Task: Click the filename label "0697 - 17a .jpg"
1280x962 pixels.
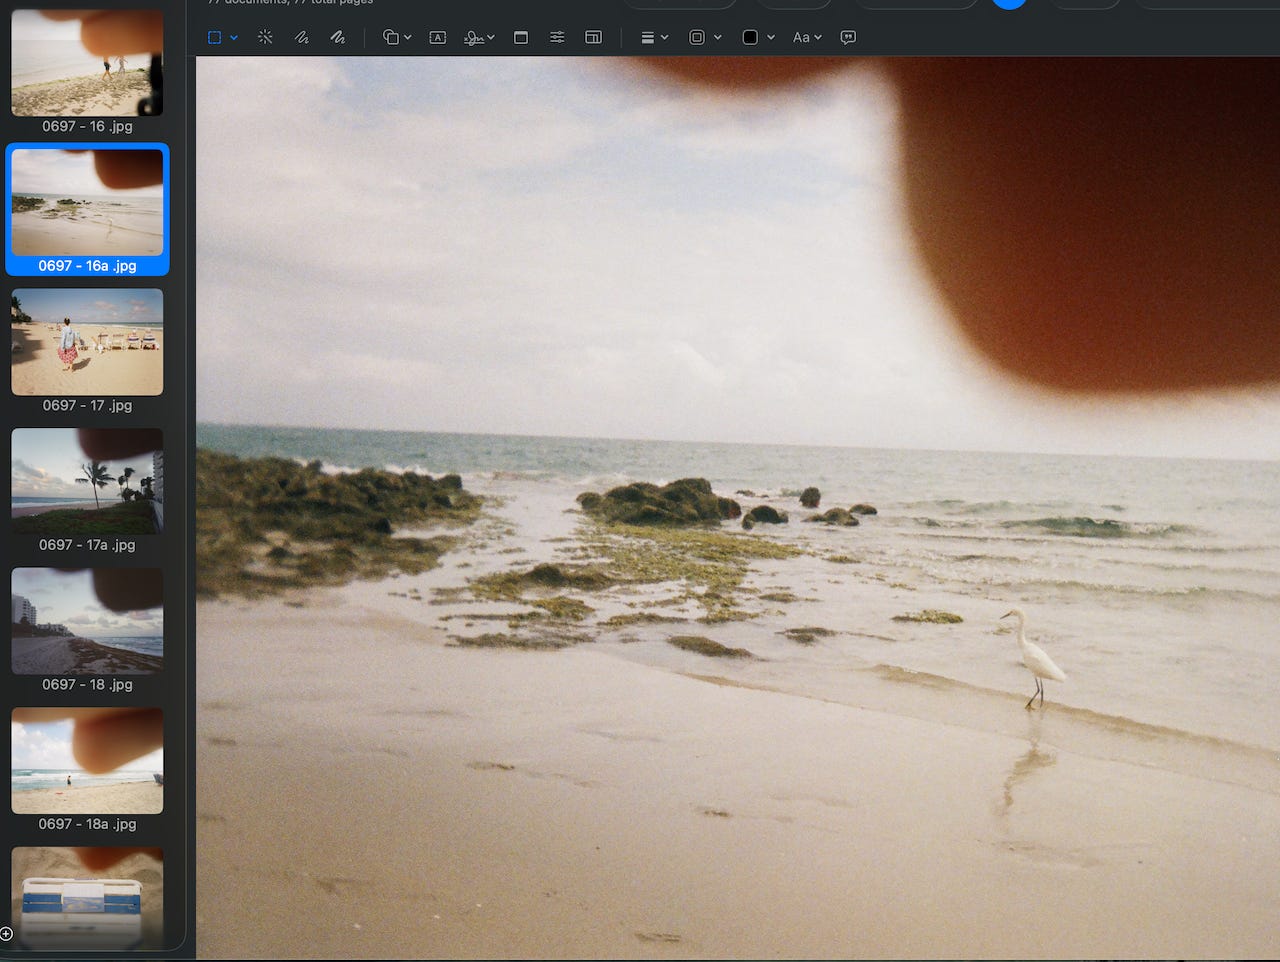Action: tap(87, 545)
